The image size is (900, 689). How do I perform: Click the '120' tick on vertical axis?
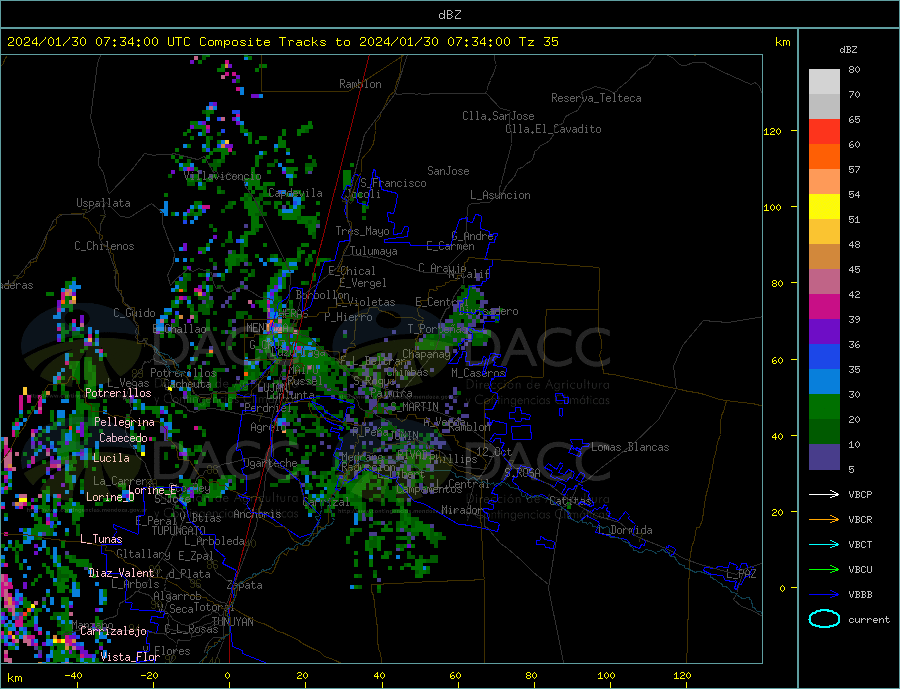773,131
